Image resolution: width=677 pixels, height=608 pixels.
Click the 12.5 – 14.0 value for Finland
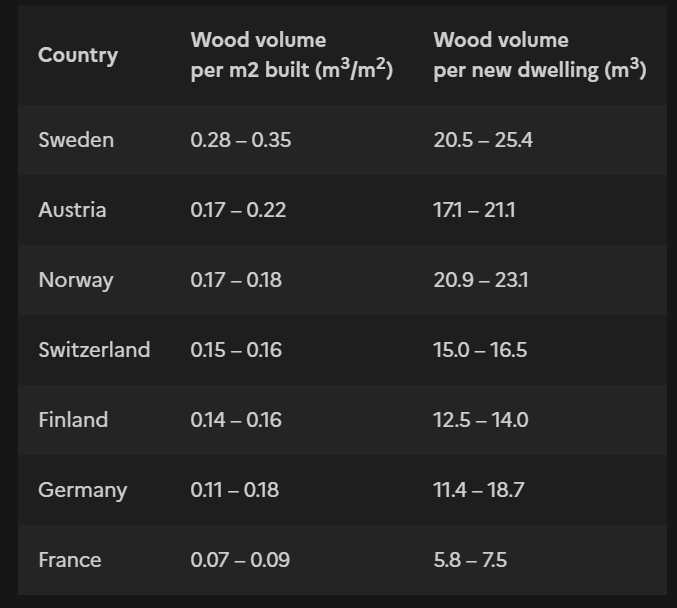pos(481,420)
